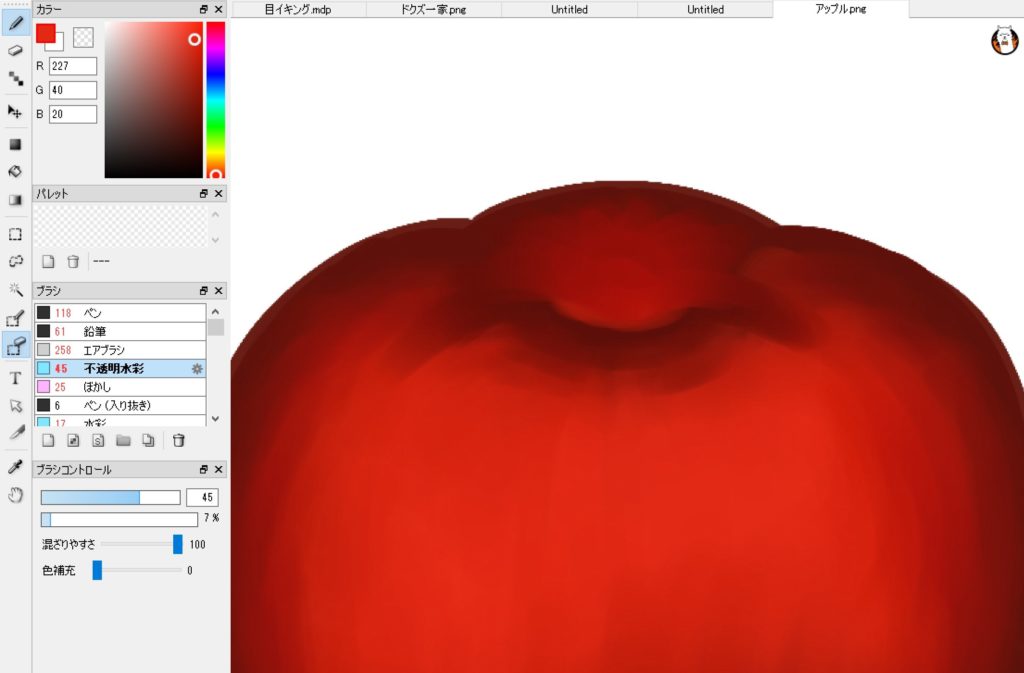Activate the Lasso selection tool
1024x673 pixels.
[15, 261]
